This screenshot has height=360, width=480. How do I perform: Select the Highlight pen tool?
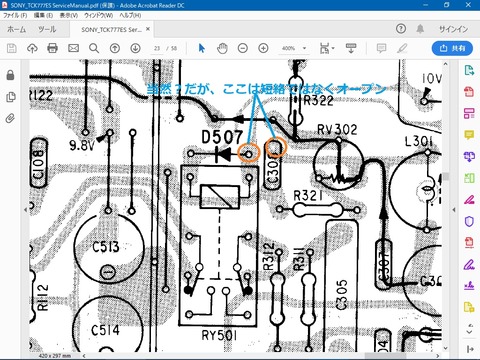pos(402,48)
